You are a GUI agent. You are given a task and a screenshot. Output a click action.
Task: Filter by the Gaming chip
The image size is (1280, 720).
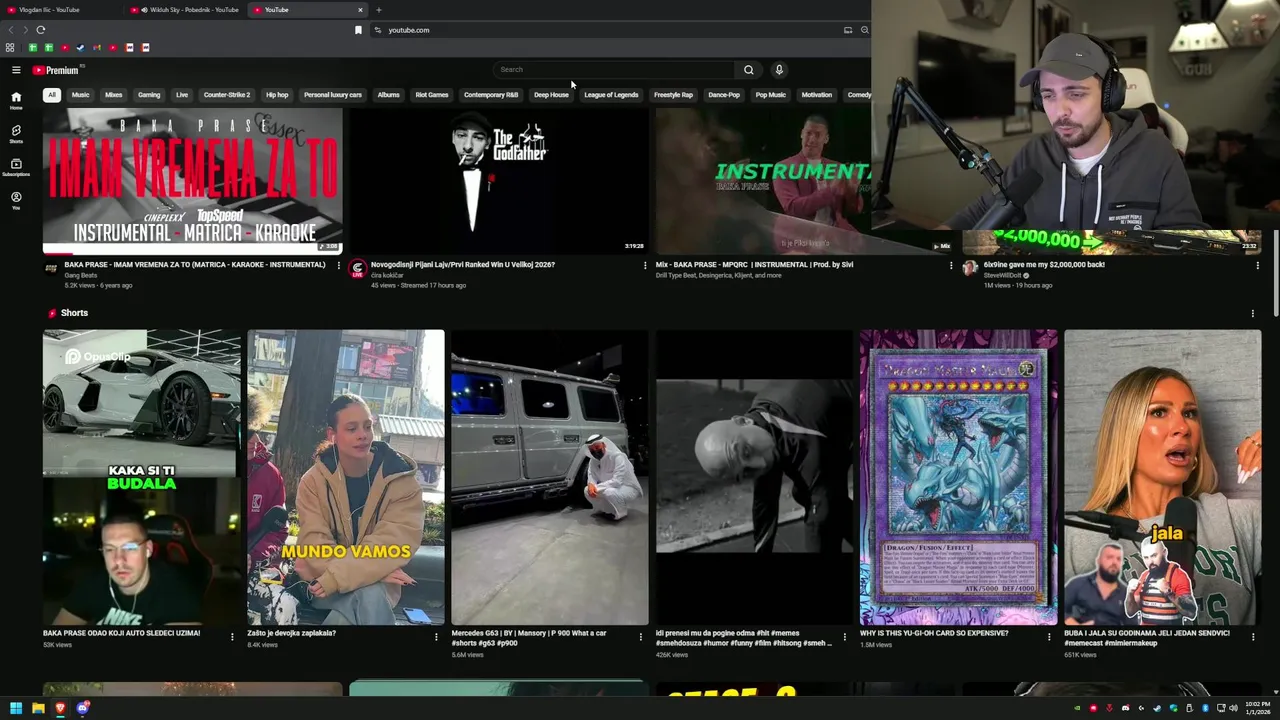[x=149, y=95]
